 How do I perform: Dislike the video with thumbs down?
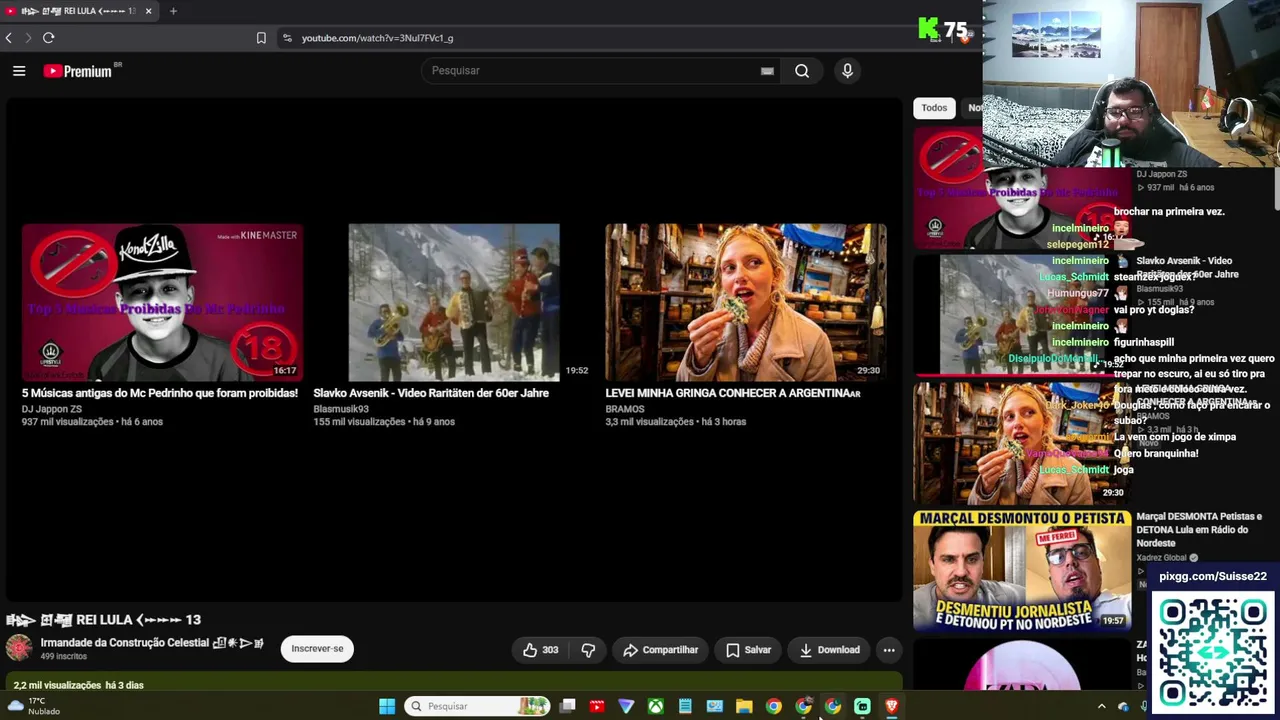588,650
